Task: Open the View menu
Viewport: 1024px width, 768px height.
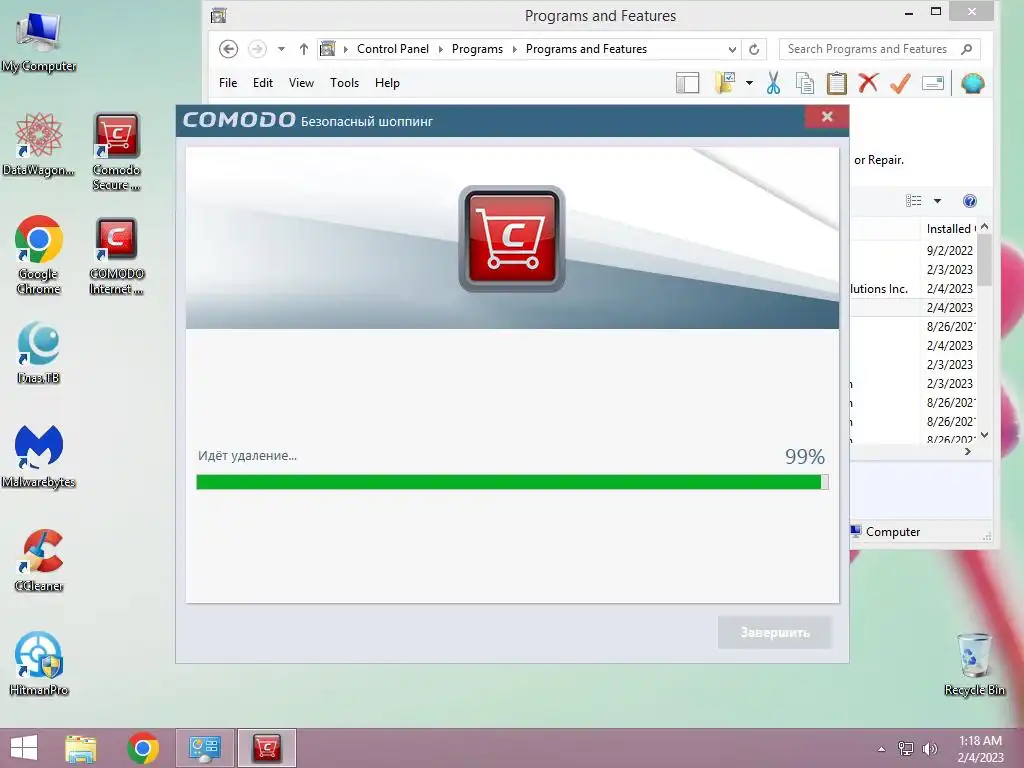Action: click(x=301, y=83)
